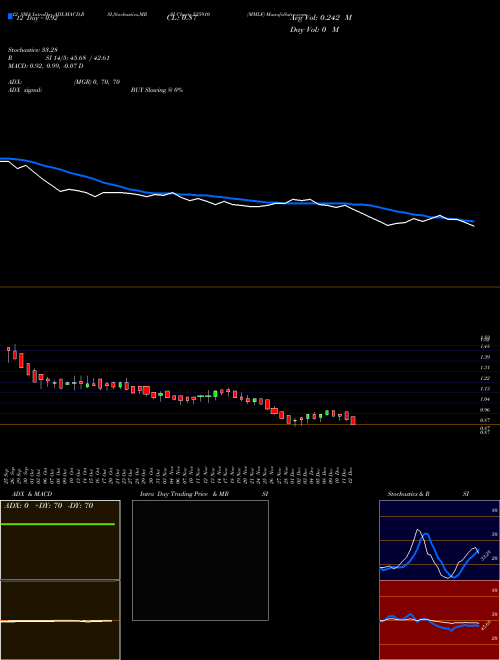Click the 1.04 price axis label
500x660 pixels.
click(x=485, y=399)
